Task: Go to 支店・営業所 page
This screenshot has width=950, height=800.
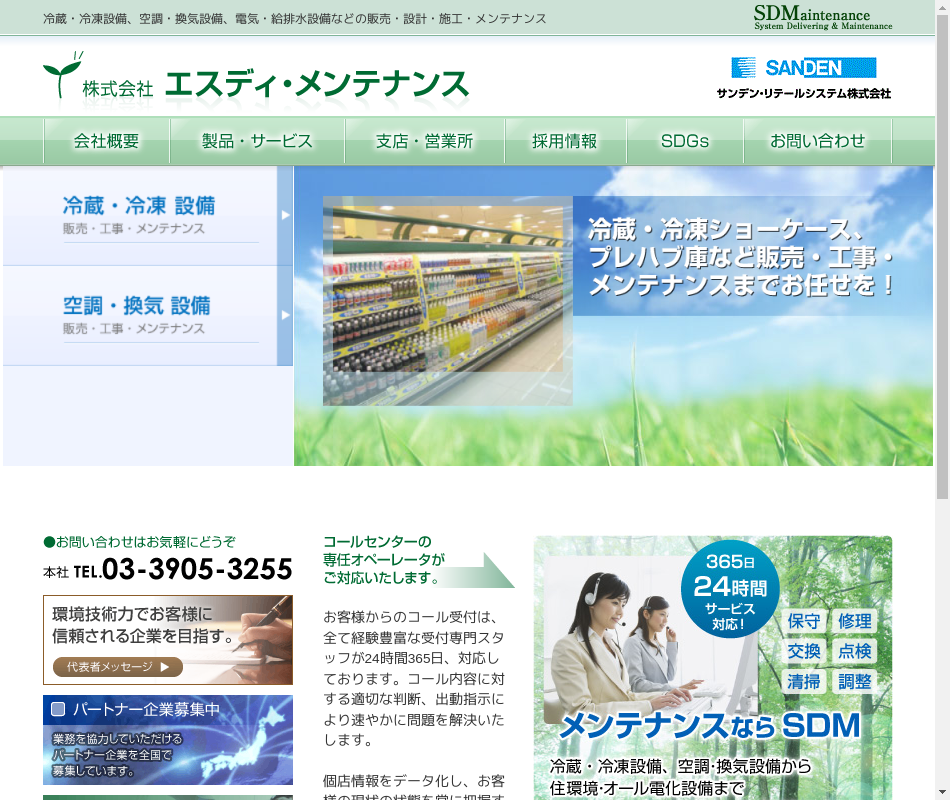Action: pos(424,141)
